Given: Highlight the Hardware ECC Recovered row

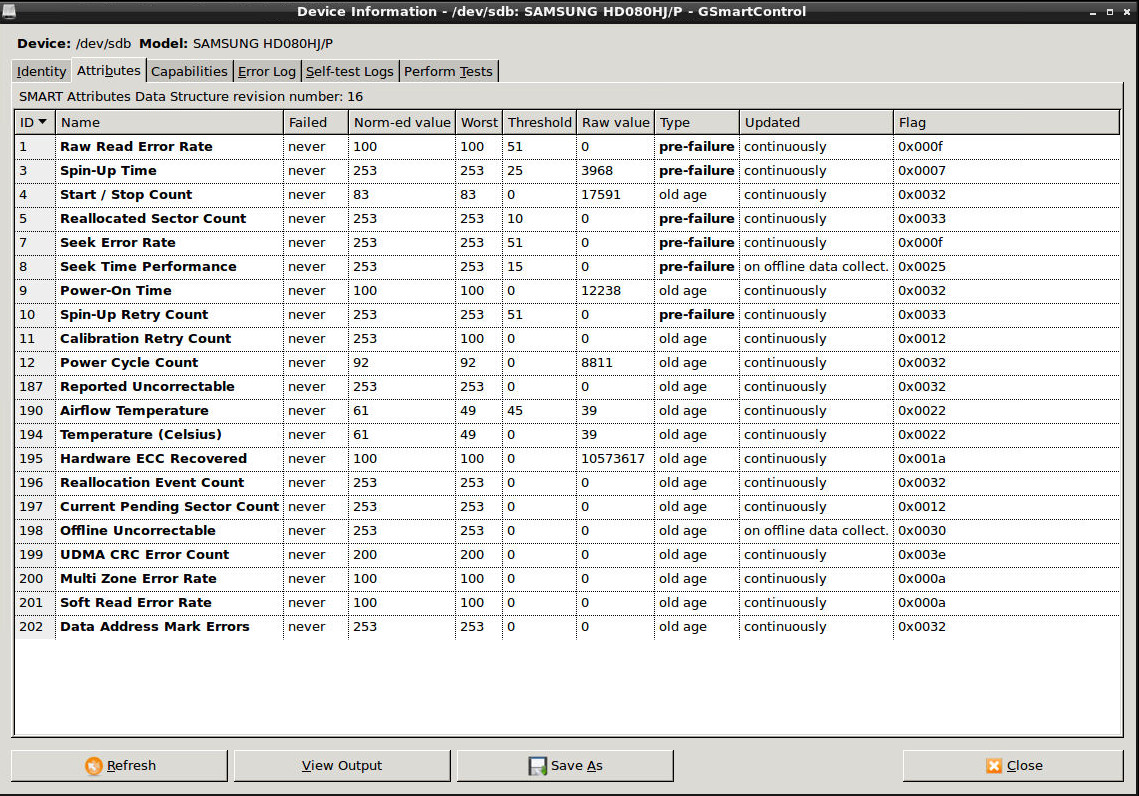Looking at the screenshot, I should tap(153, 459).
